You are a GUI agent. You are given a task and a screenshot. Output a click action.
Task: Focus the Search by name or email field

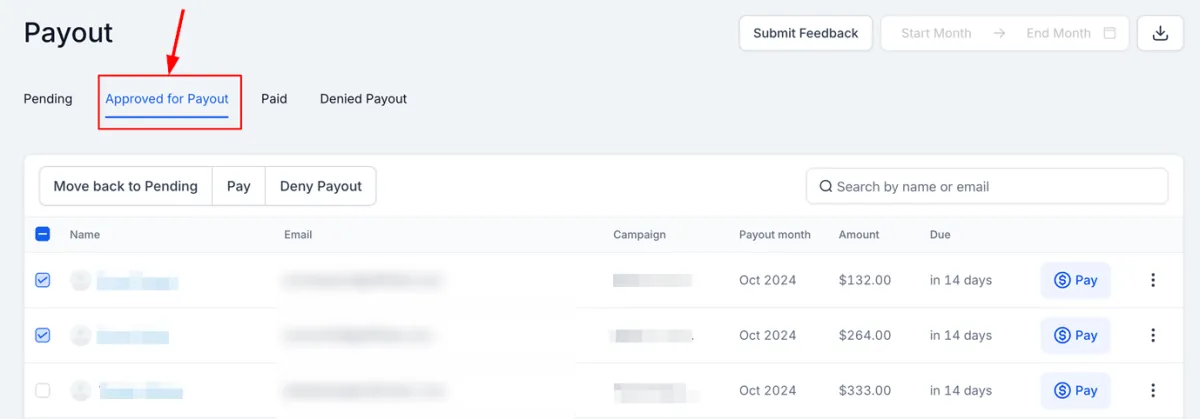987,186
